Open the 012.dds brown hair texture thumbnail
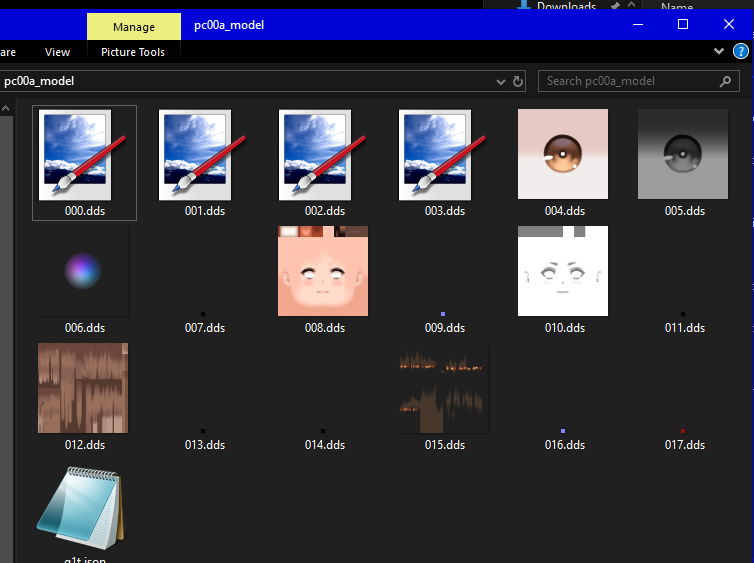 point(83,388)
